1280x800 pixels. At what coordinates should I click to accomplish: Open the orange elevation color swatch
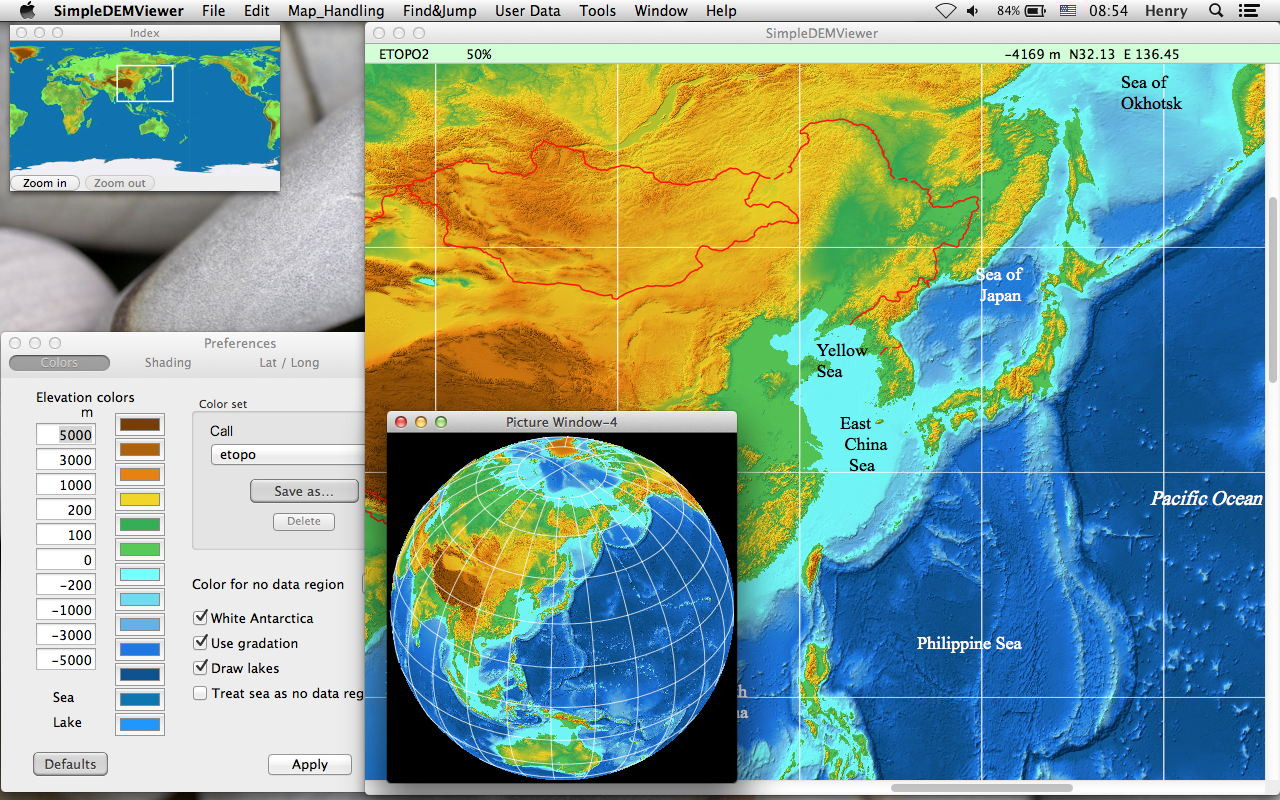[140, 474]
